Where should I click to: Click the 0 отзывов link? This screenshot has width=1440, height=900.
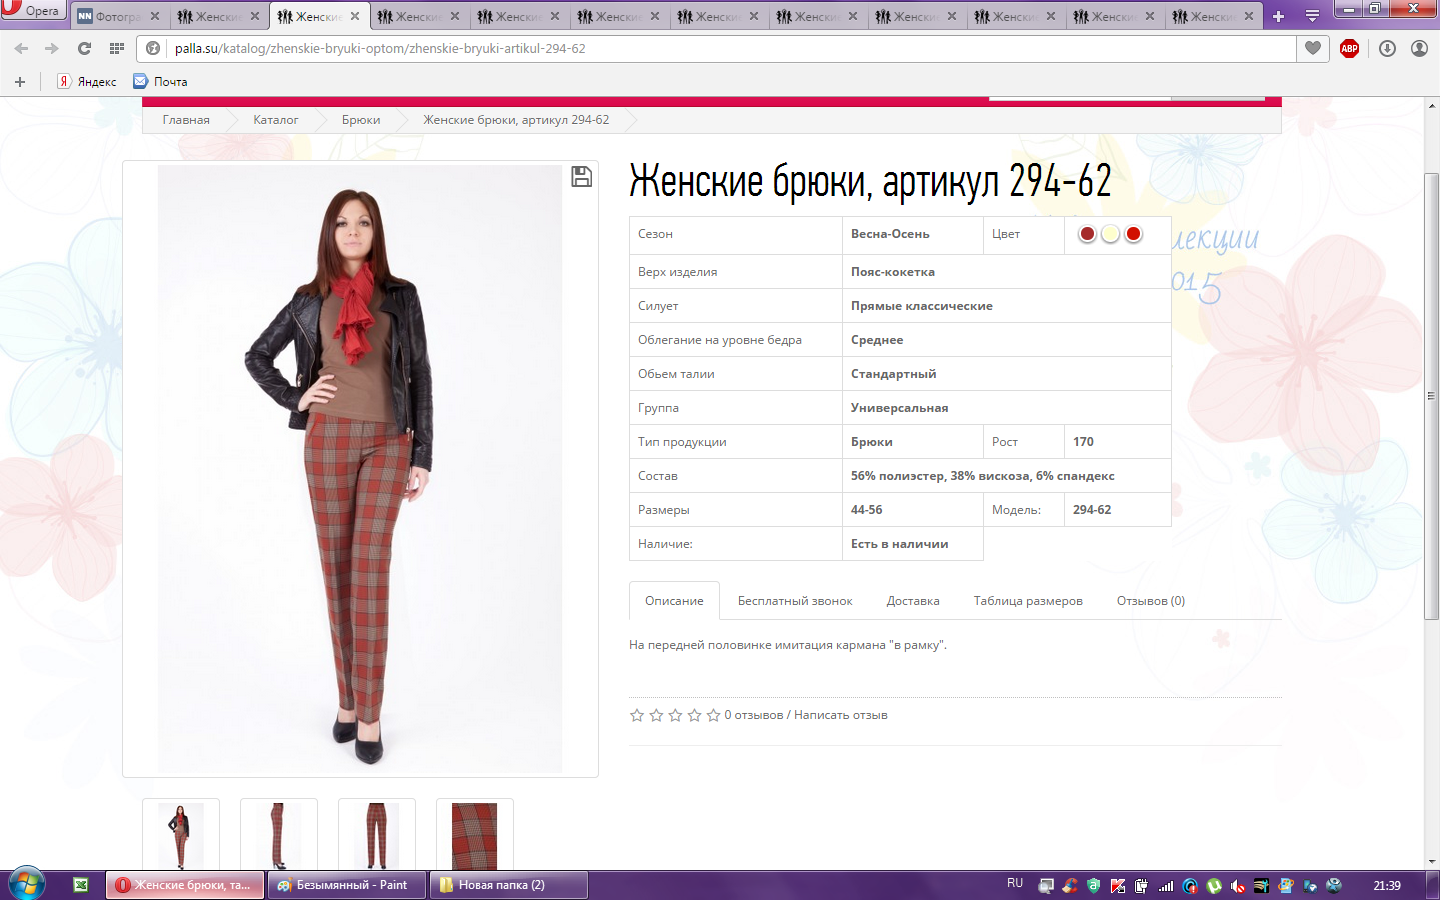pyautogui.click(x=754, y=715)
